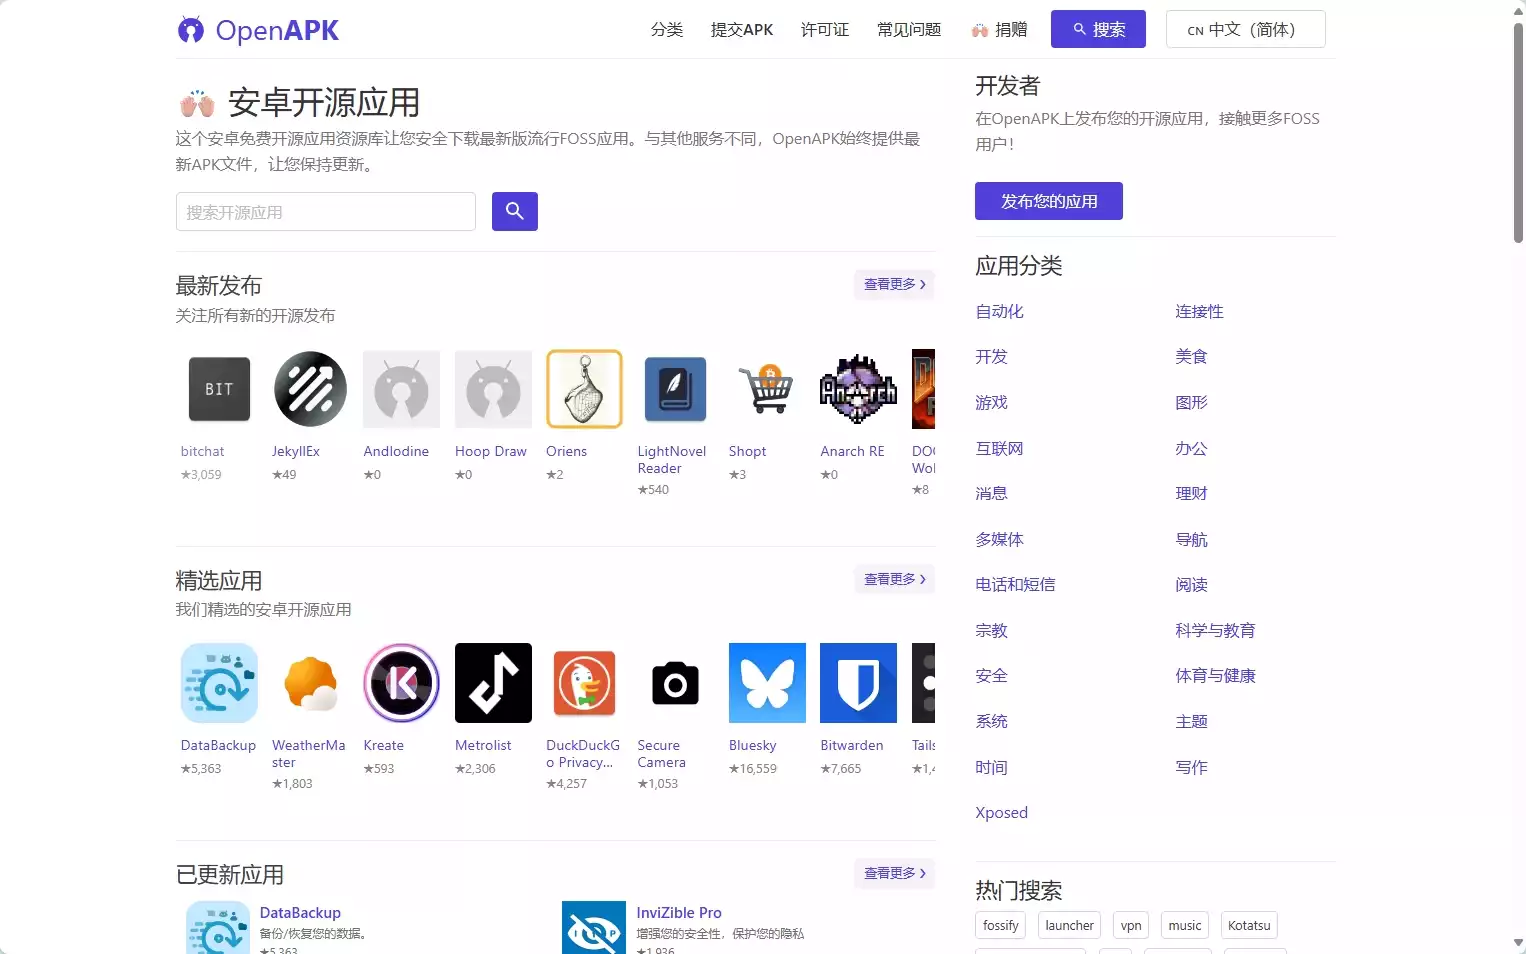Open the 体育与健康 category
The image size is (1526, 954).
(1216, 676)
